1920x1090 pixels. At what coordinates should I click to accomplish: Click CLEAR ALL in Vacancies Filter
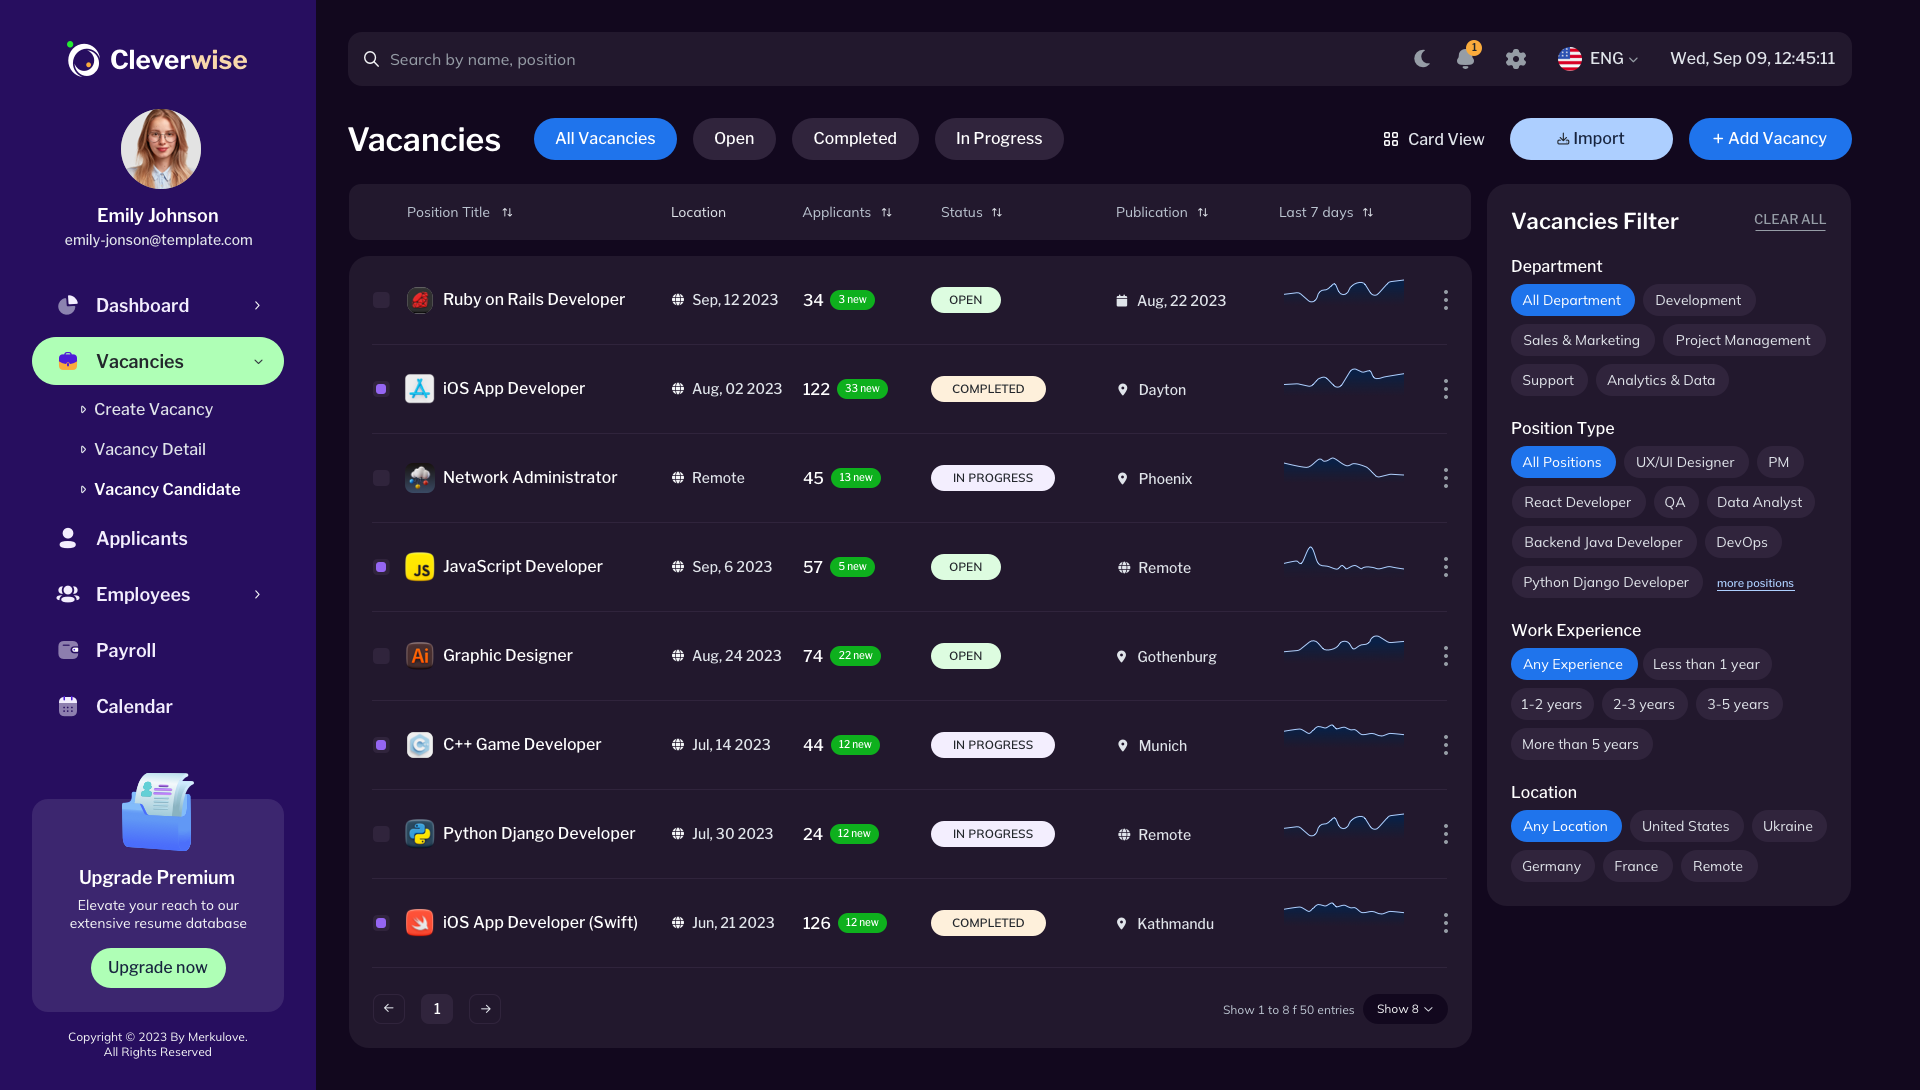[1790, 219]
